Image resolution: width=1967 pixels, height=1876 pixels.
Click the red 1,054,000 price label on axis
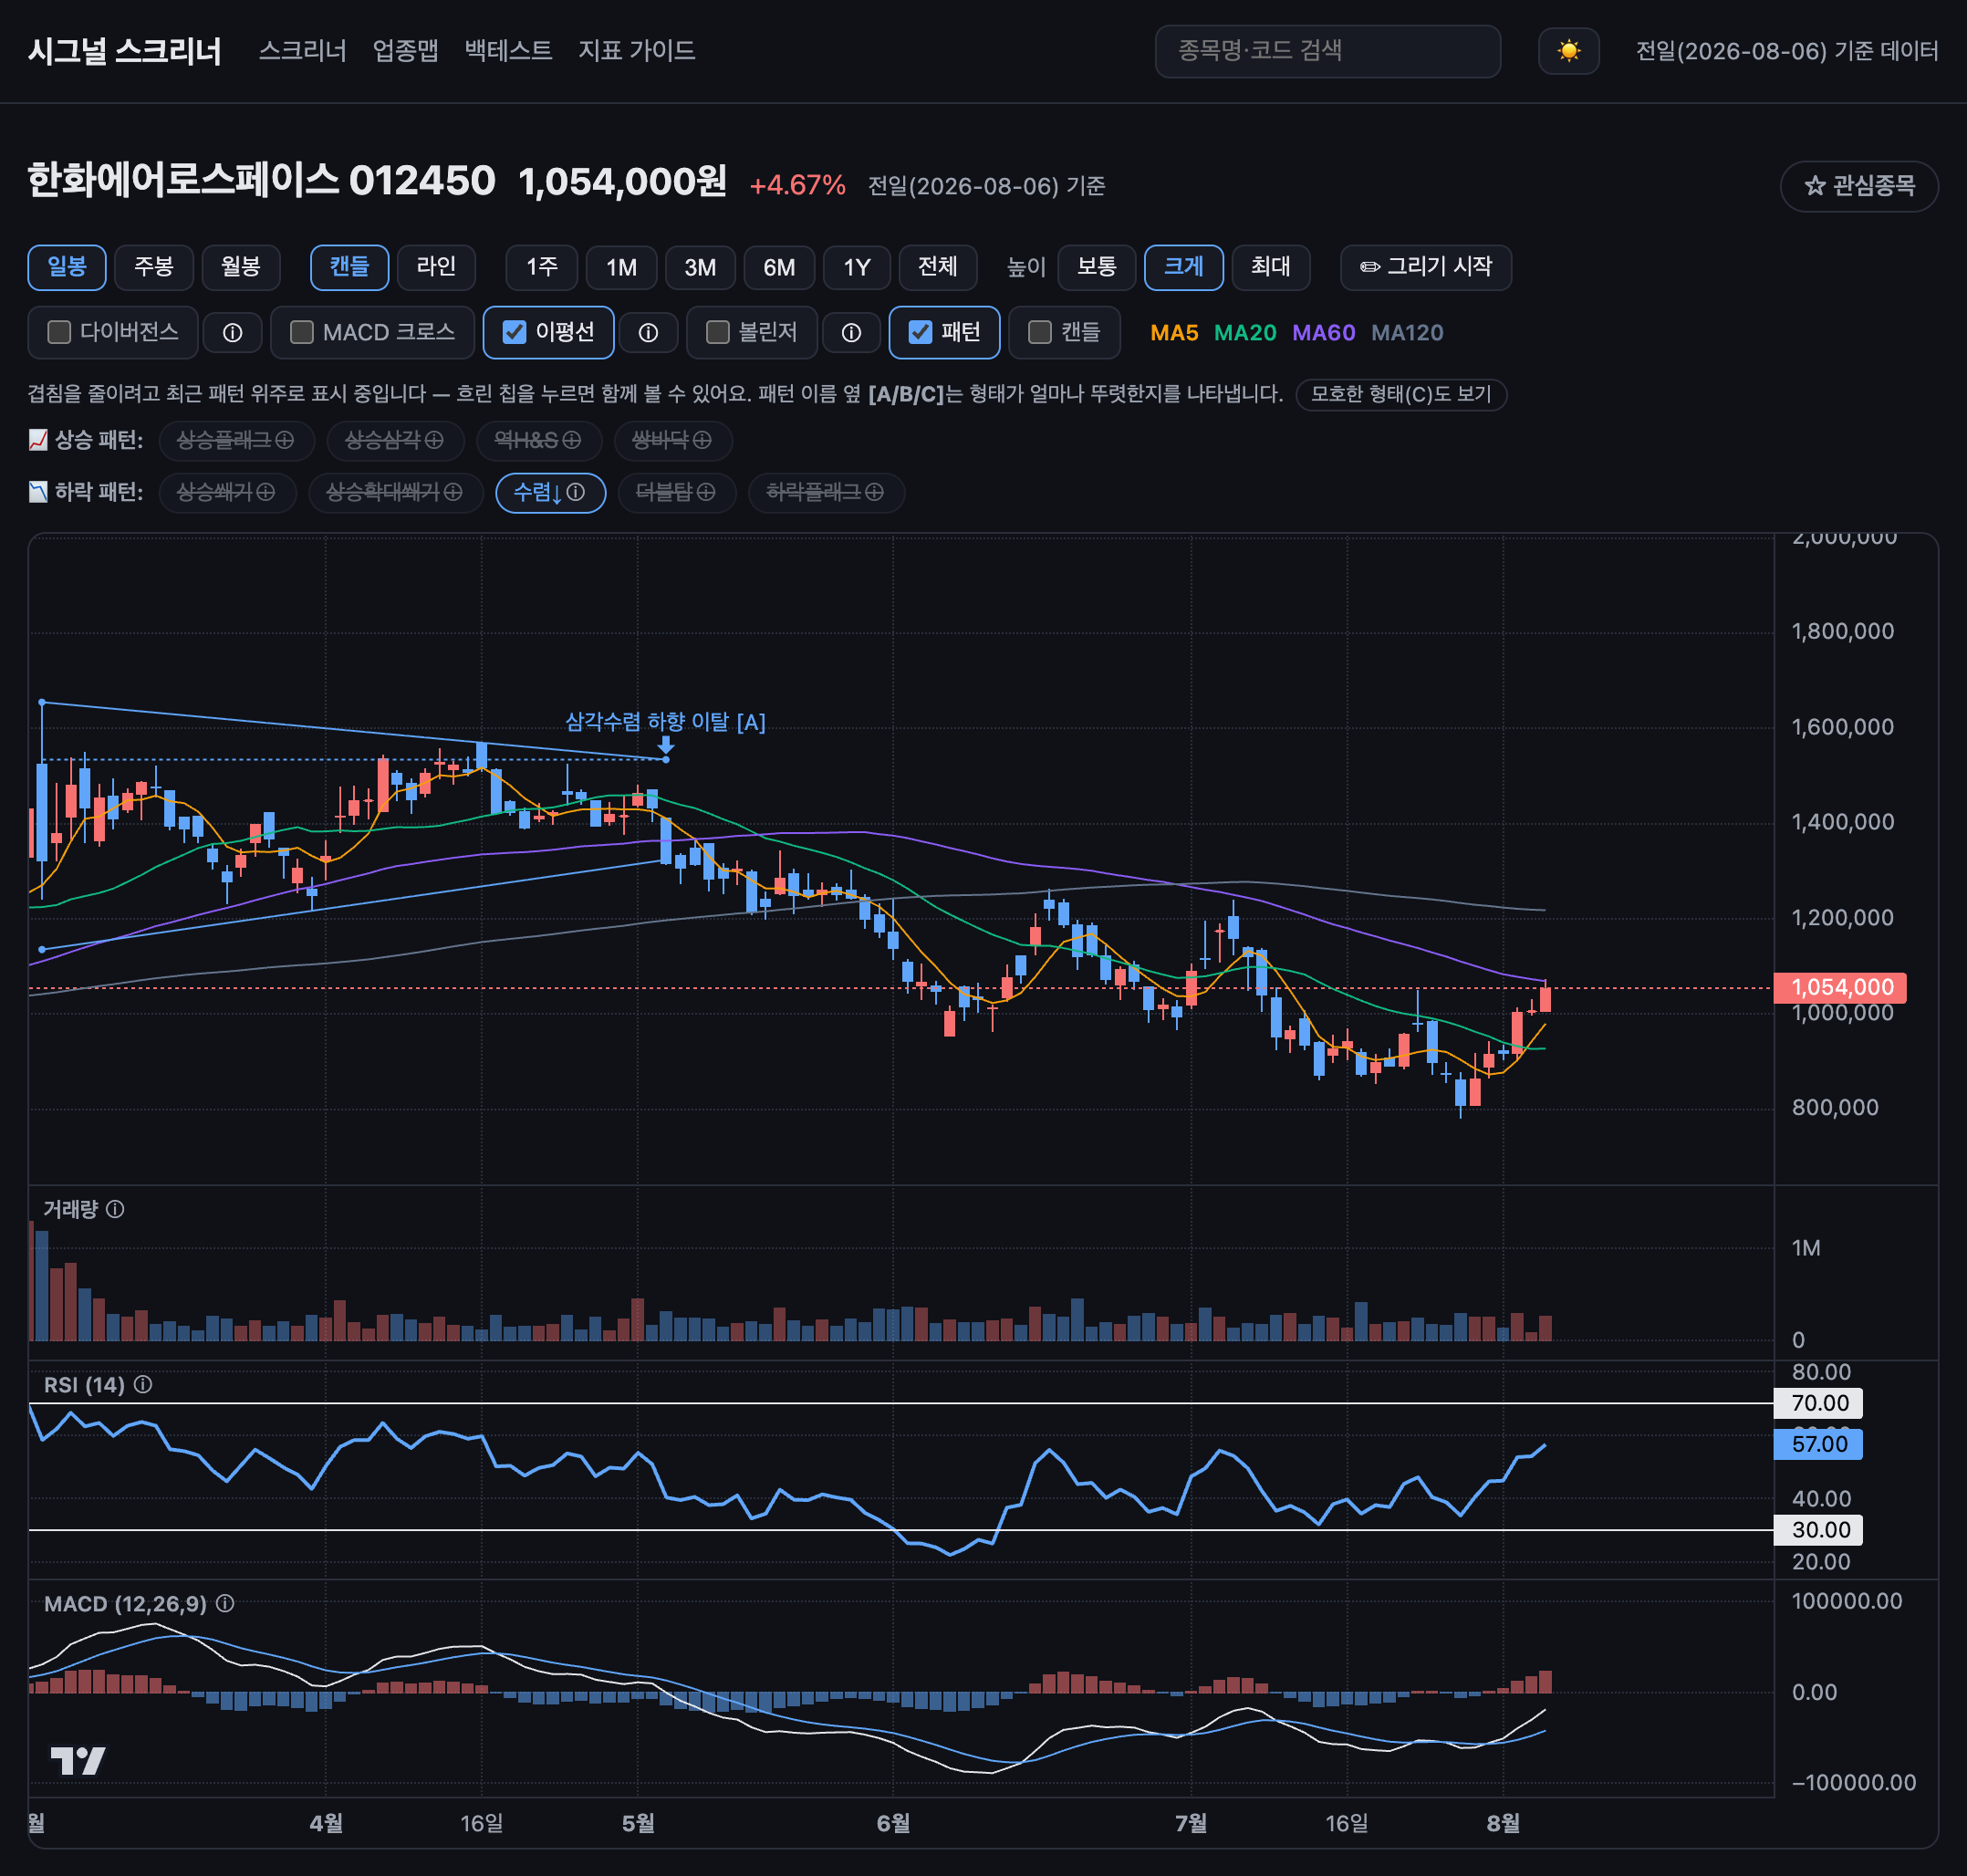[x=1840, y=988]
